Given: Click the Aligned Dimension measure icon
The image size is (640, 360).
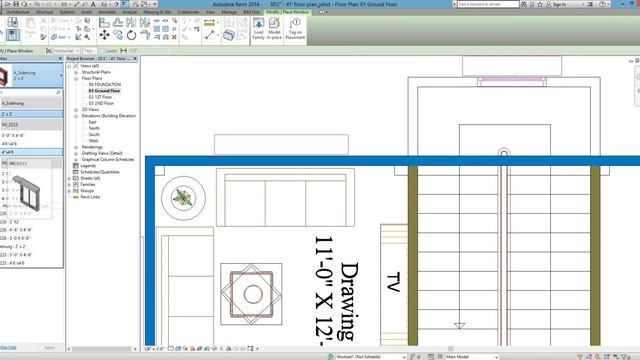Looking at the screenshot, I should (x=209, y=23).
